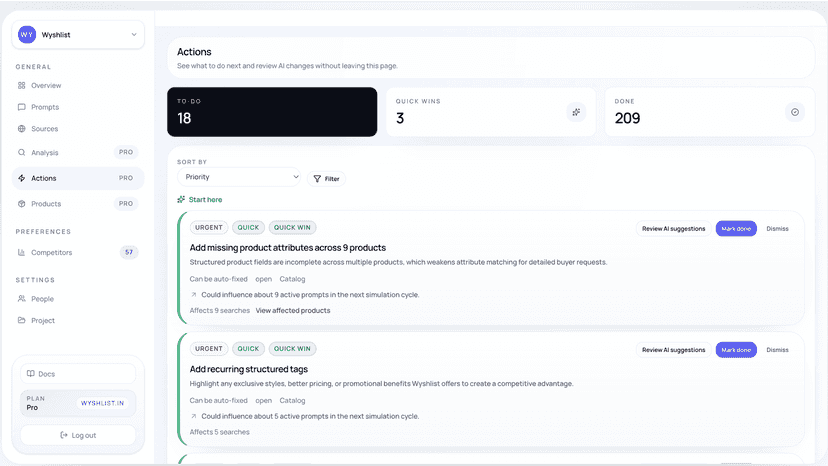Click the log out arrow icon
This screenshot has height=466, width=828.
point(64,435)
